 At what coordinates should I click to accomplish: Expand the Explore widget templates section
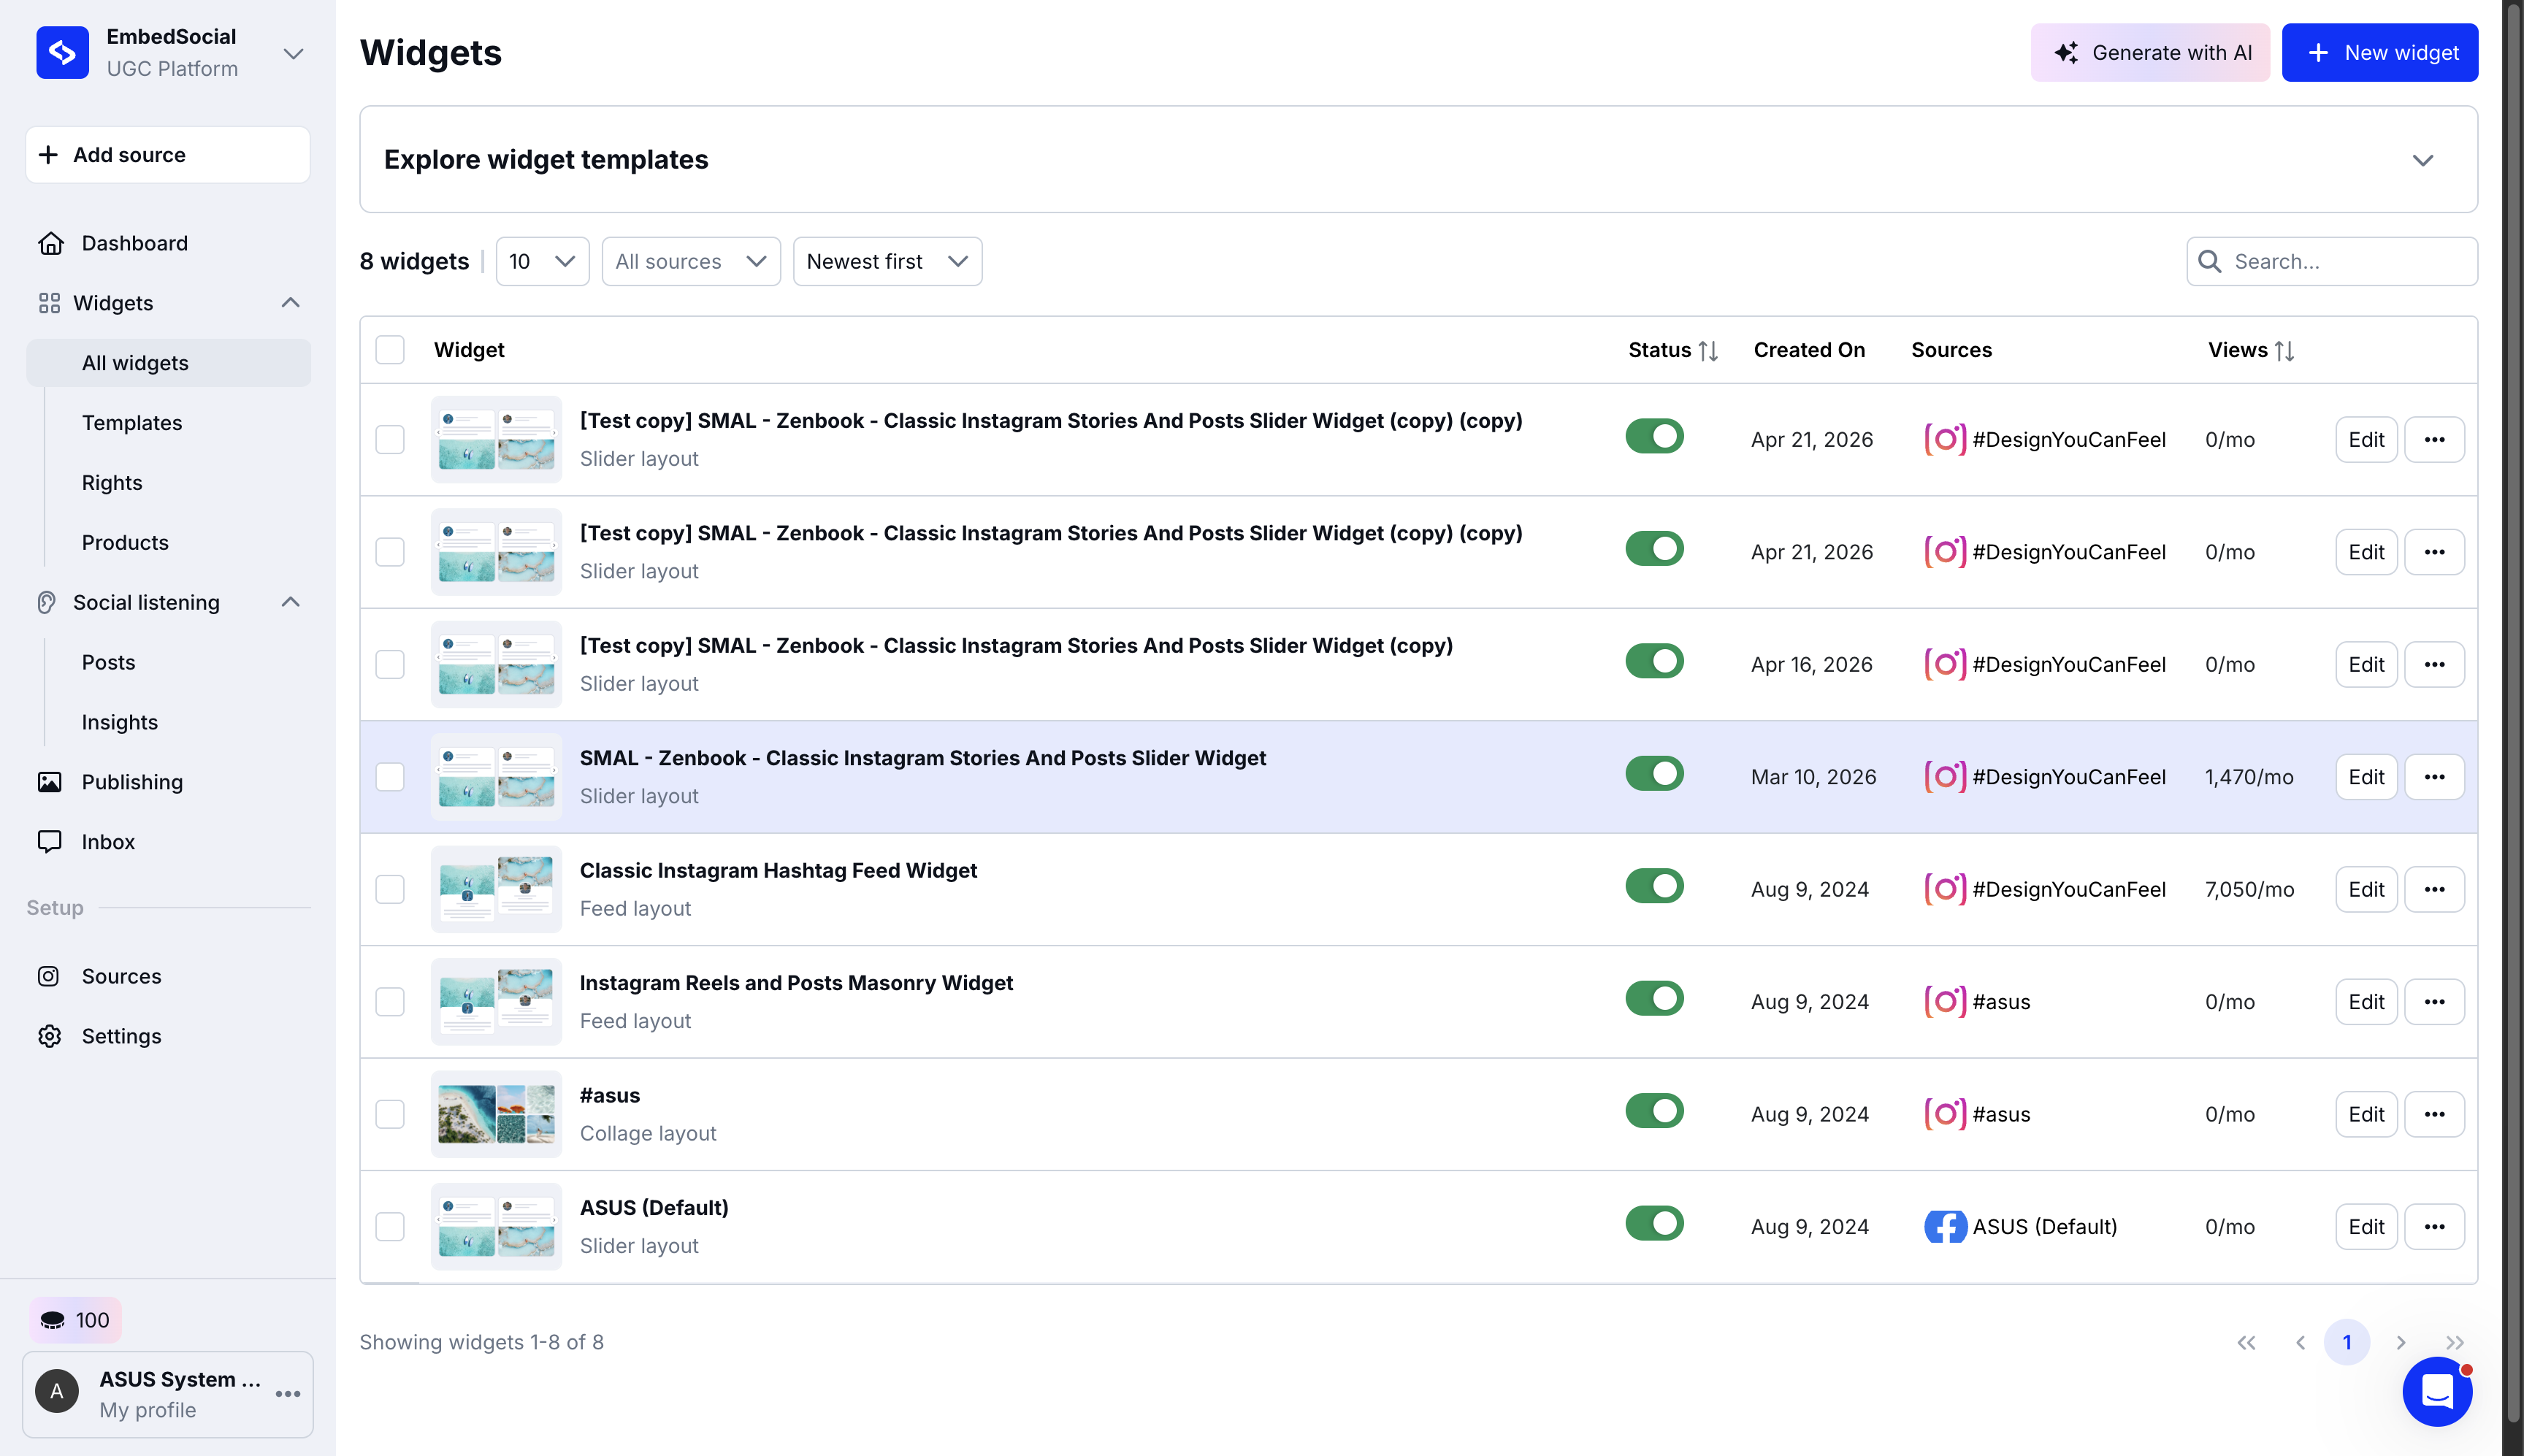tap(2422, 160)
